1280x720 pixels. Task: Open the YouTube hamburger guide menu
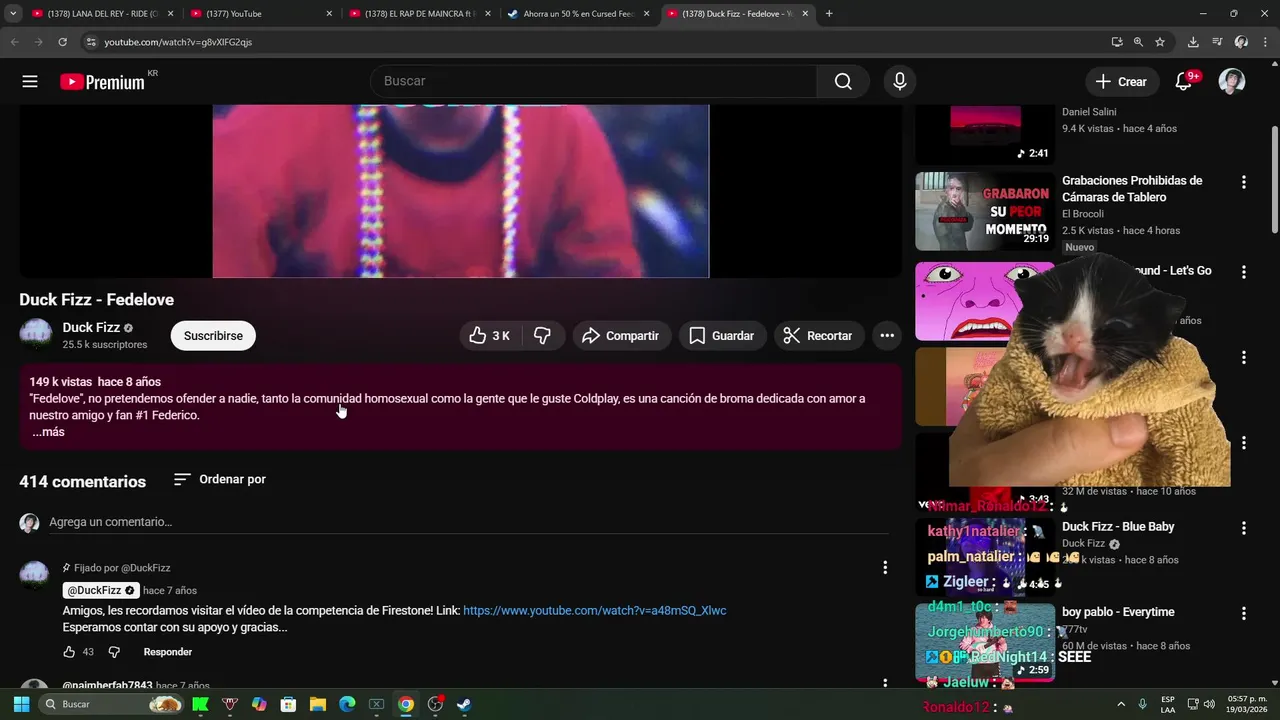(30, 82)
